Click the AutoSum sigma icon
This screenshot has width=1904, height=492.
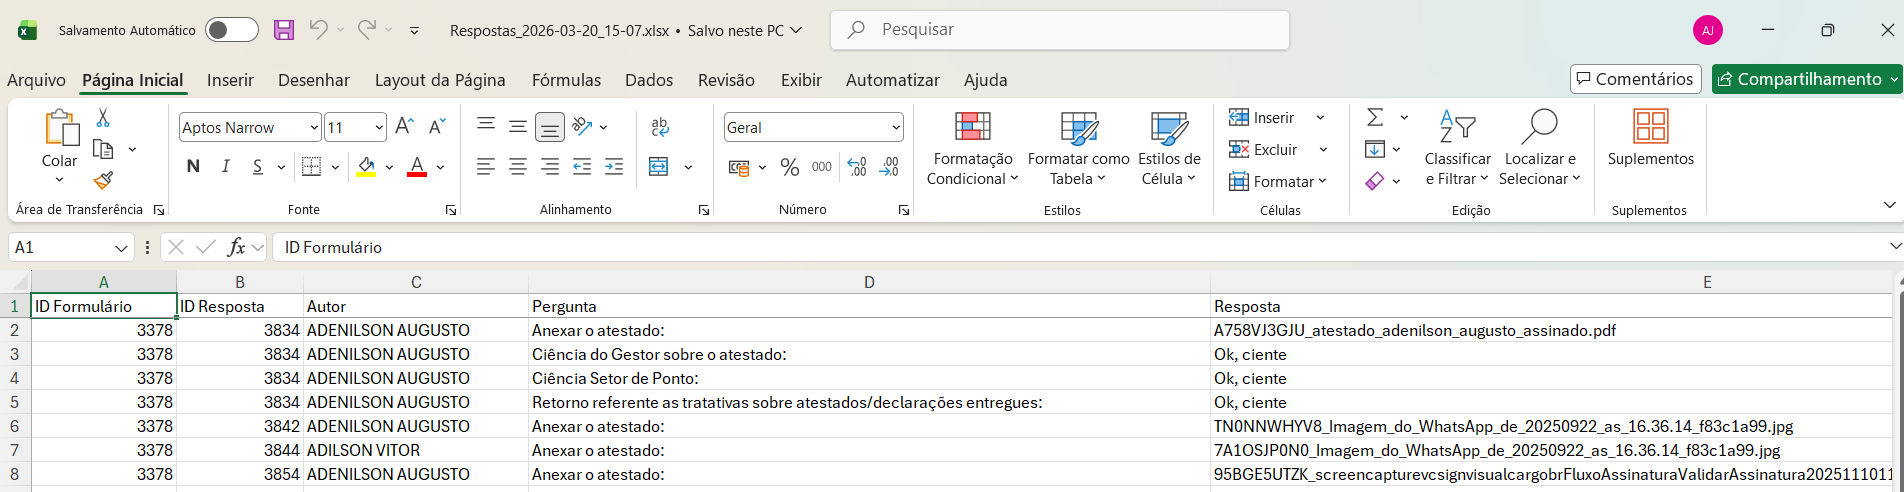(1376, 118)
